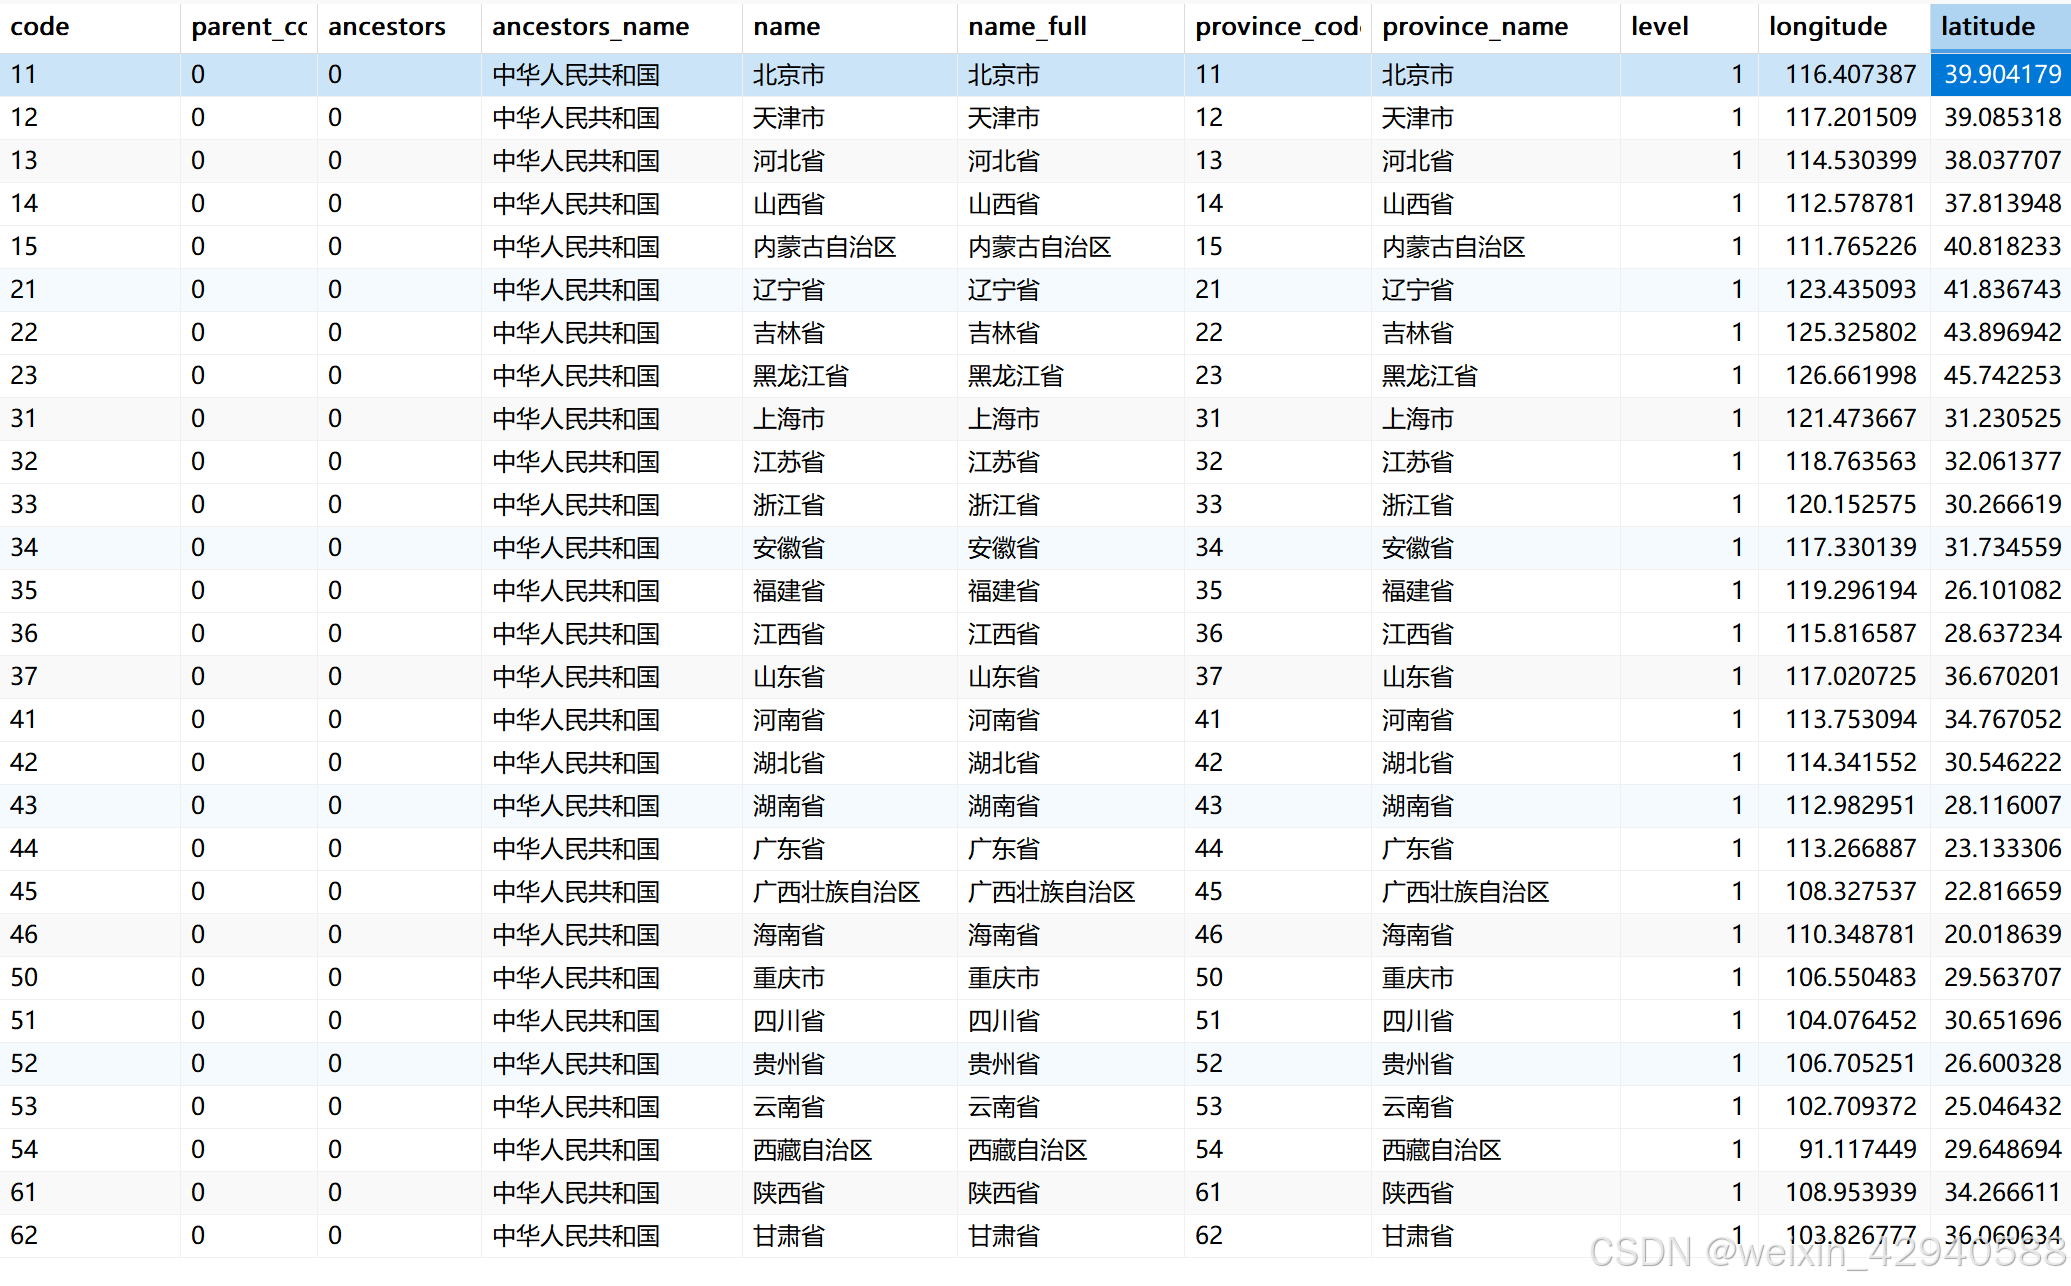This screenshot has width=2071, height=1286.
Task: Select the code cell with value 62
Action: click(x=25, y=1236)
